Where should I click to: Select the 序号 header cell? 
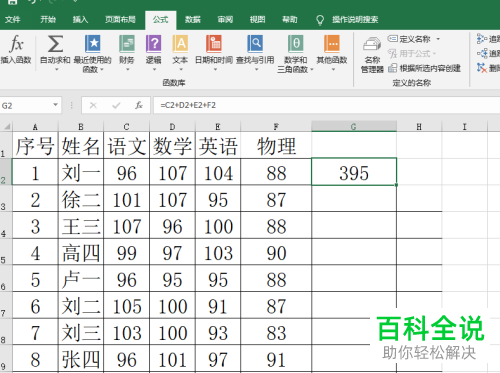[x=35, y=145]
